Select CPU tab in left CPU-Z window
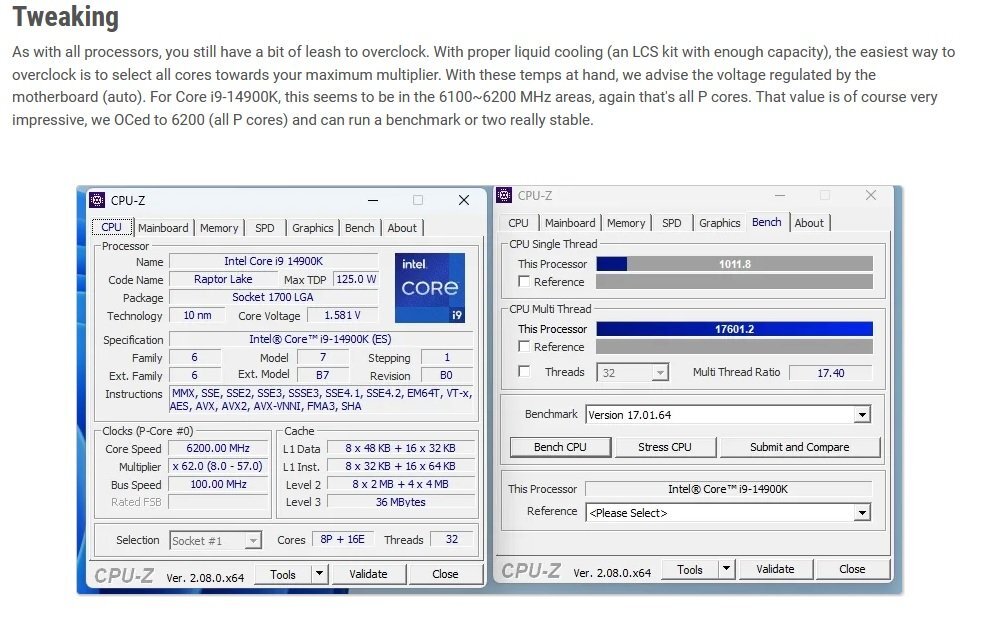The height and width of the screenshot is (620, 984). [x=112, y=227]
